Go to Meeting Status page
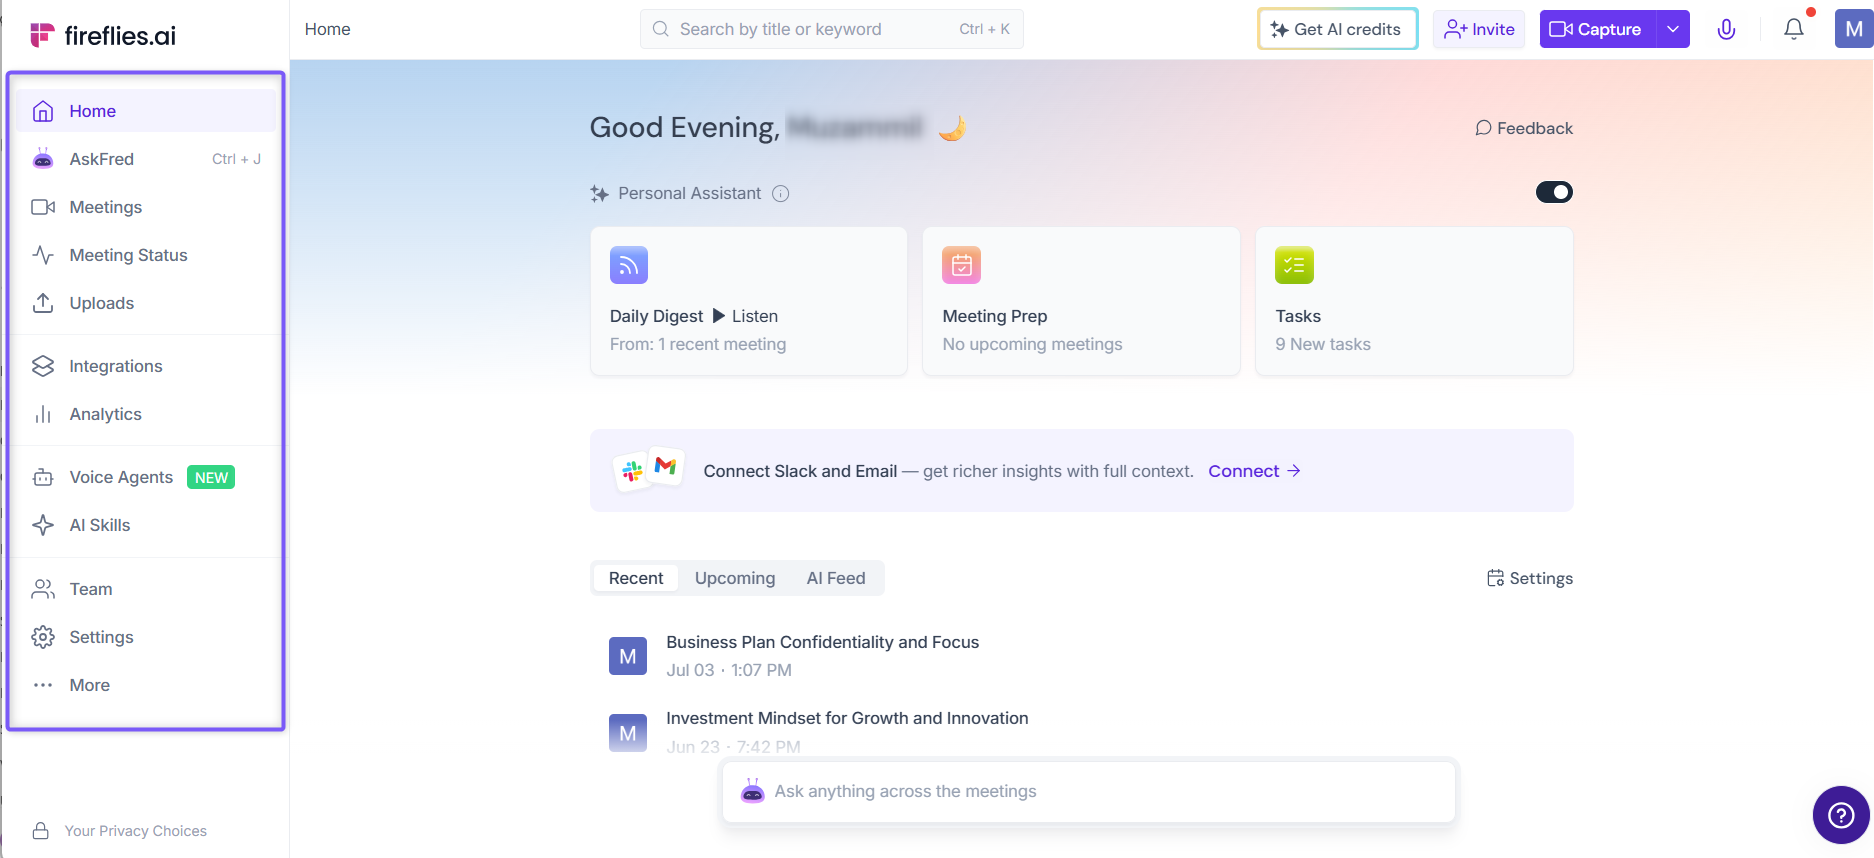Screen dimensions: 1874x858 [x=146, y=255]
